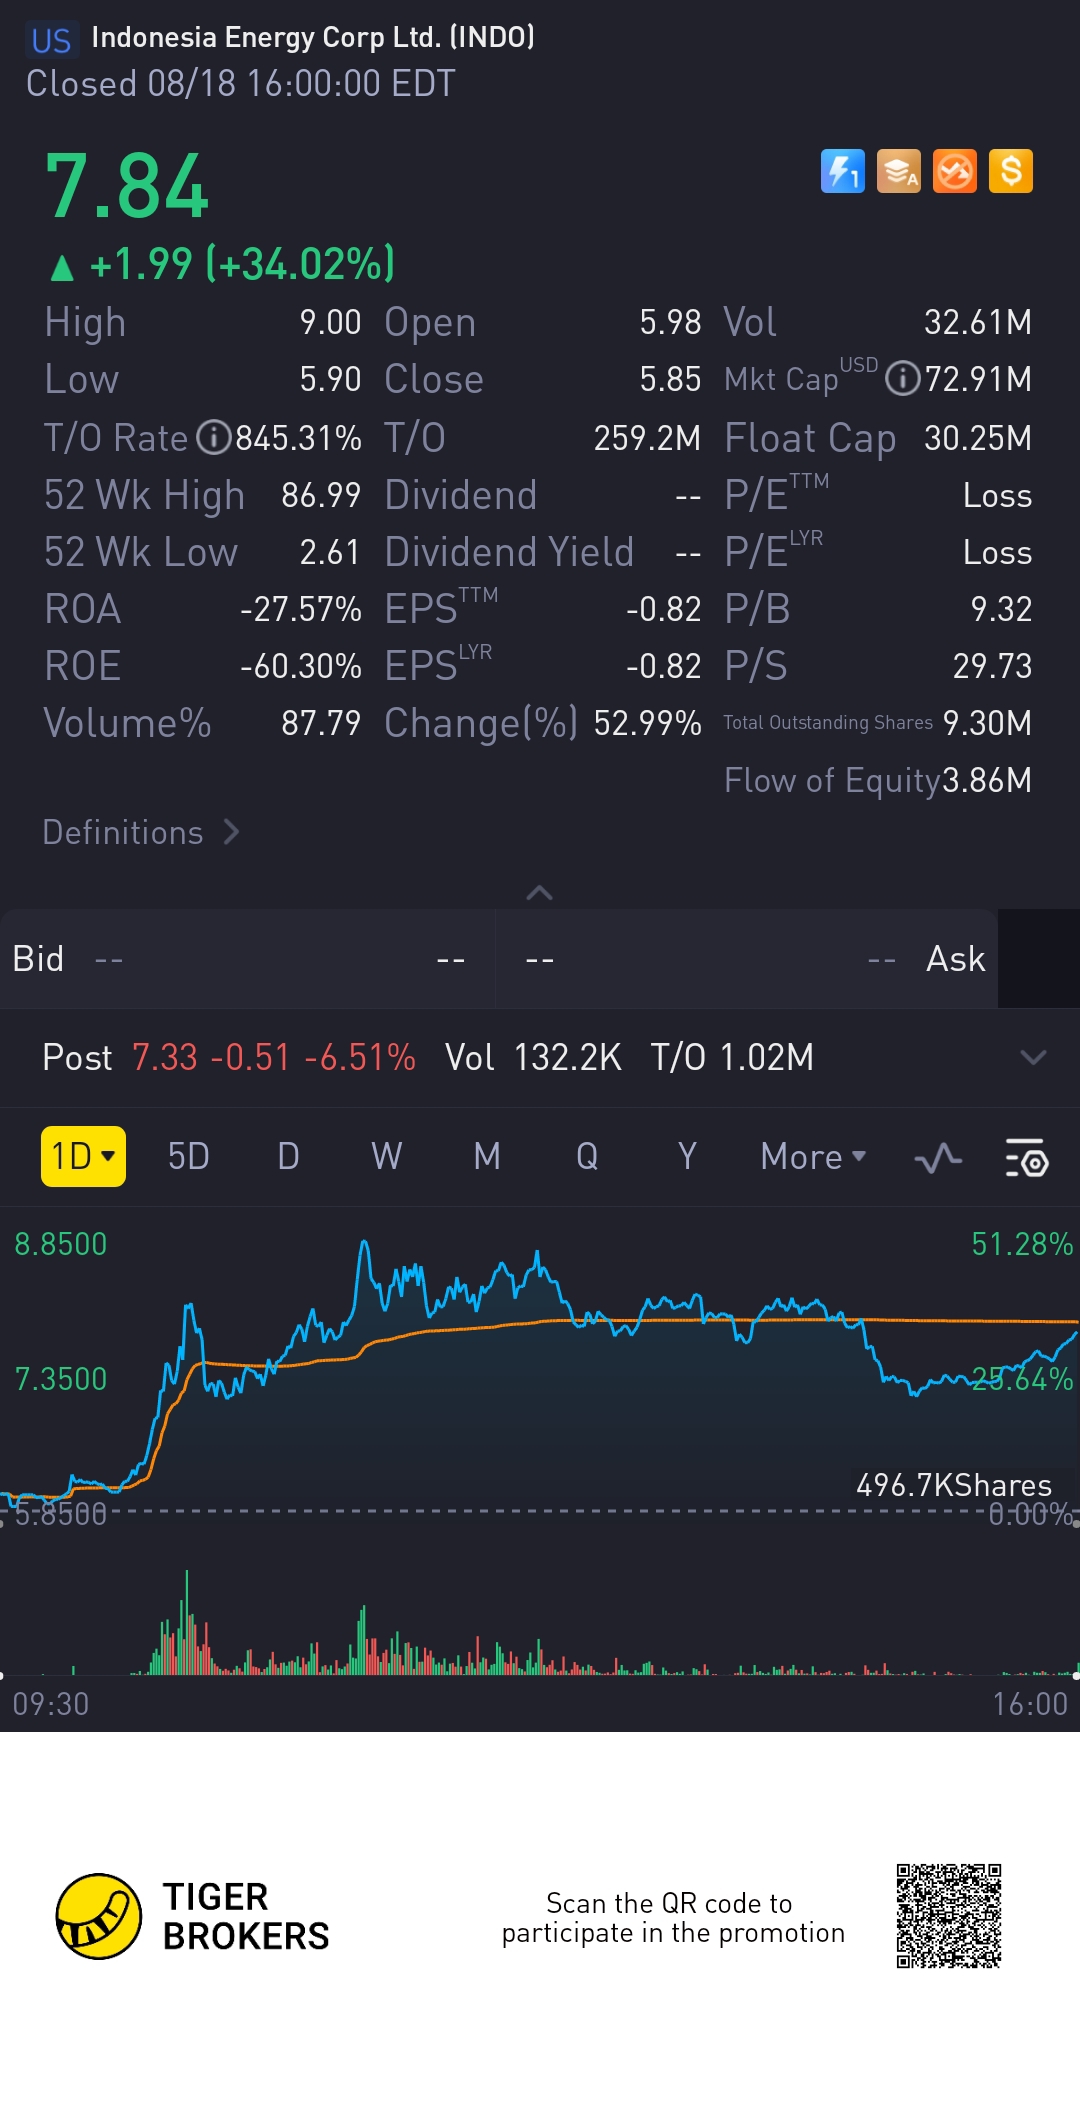Open chart indicator wave icon
The width and height of the screenshot is (1080, 2102).
(x=938, y=1158)
